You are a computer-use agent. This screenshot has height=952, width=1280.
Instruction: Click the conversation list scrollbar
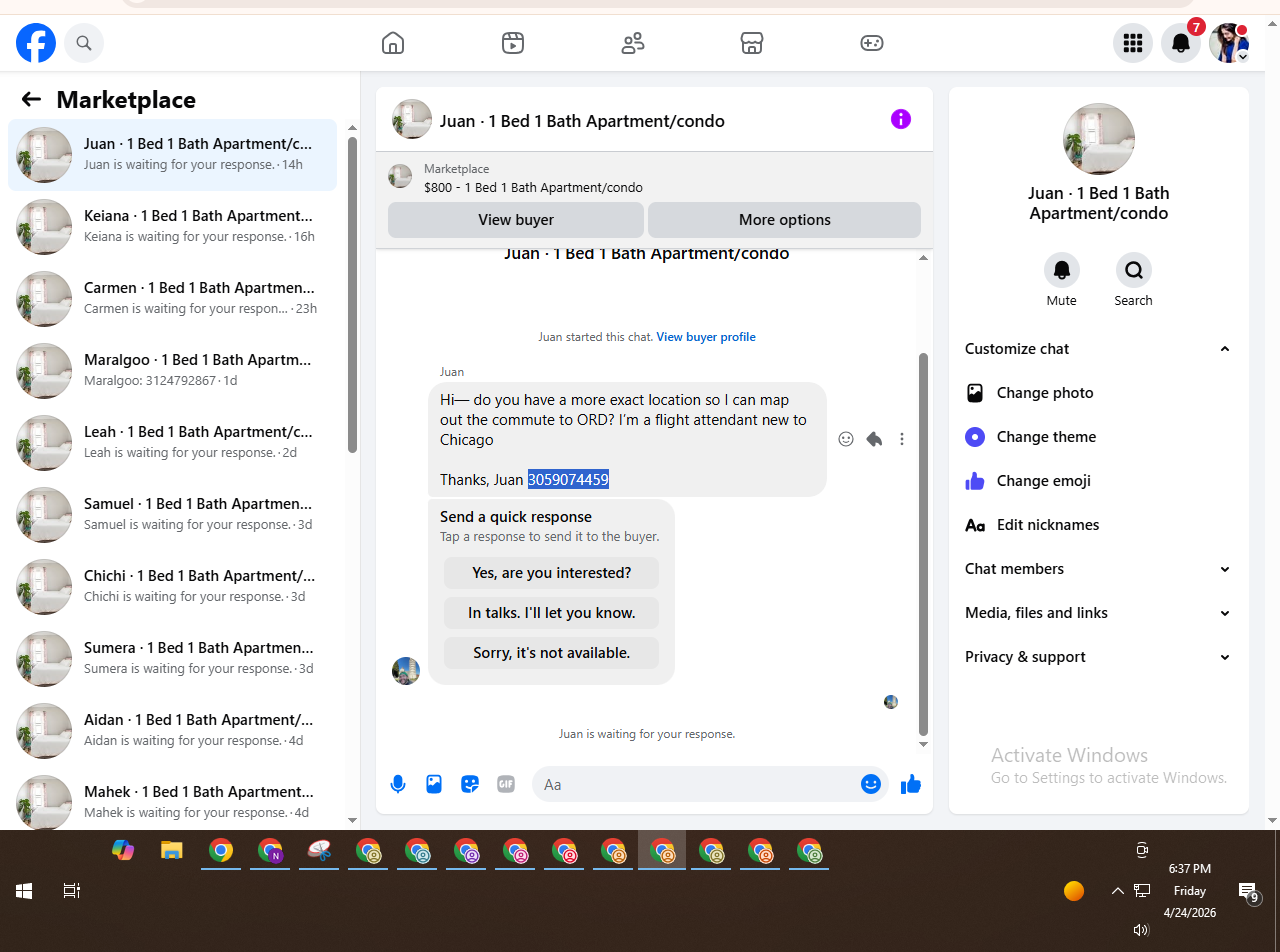352,295
